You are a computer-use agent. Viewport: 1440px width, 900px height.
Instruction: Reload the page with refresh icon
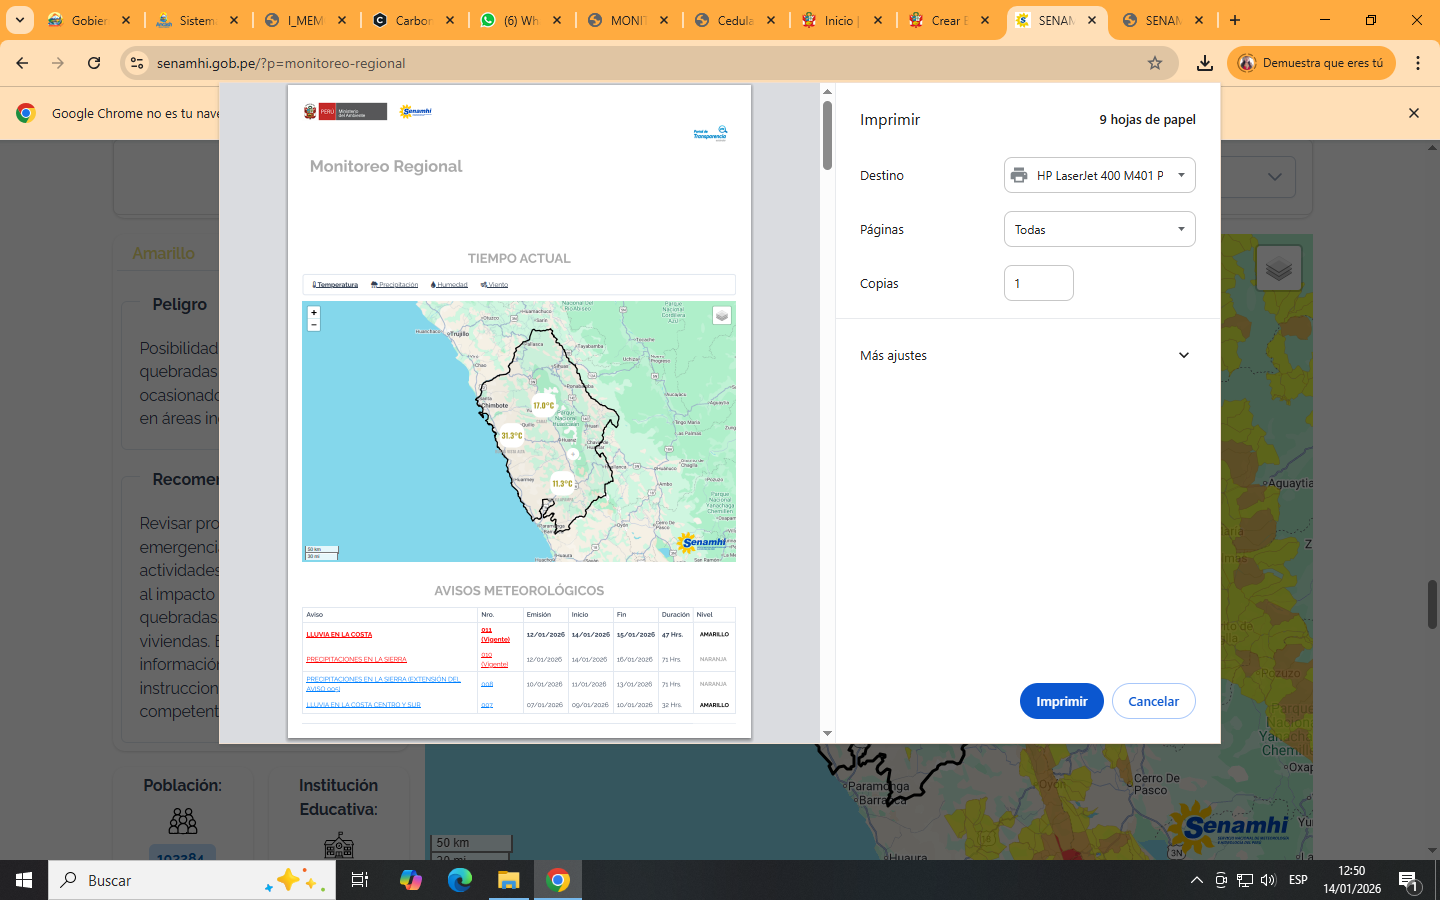94,63
